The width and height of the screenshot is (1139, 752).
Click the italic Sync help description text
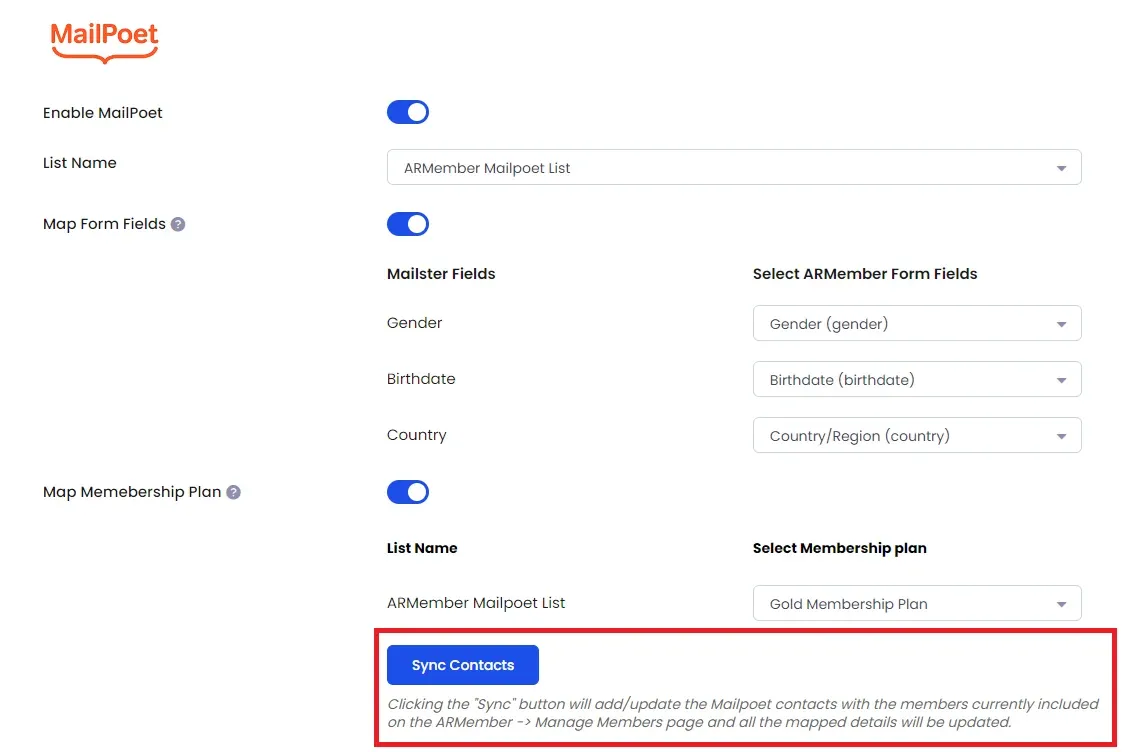coord(742,713)
